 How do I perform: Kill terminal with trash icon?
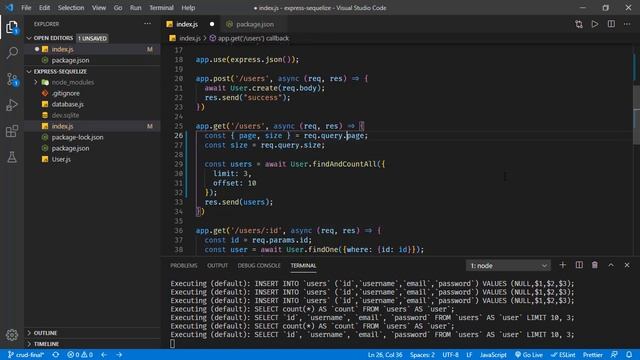point(595,265)
